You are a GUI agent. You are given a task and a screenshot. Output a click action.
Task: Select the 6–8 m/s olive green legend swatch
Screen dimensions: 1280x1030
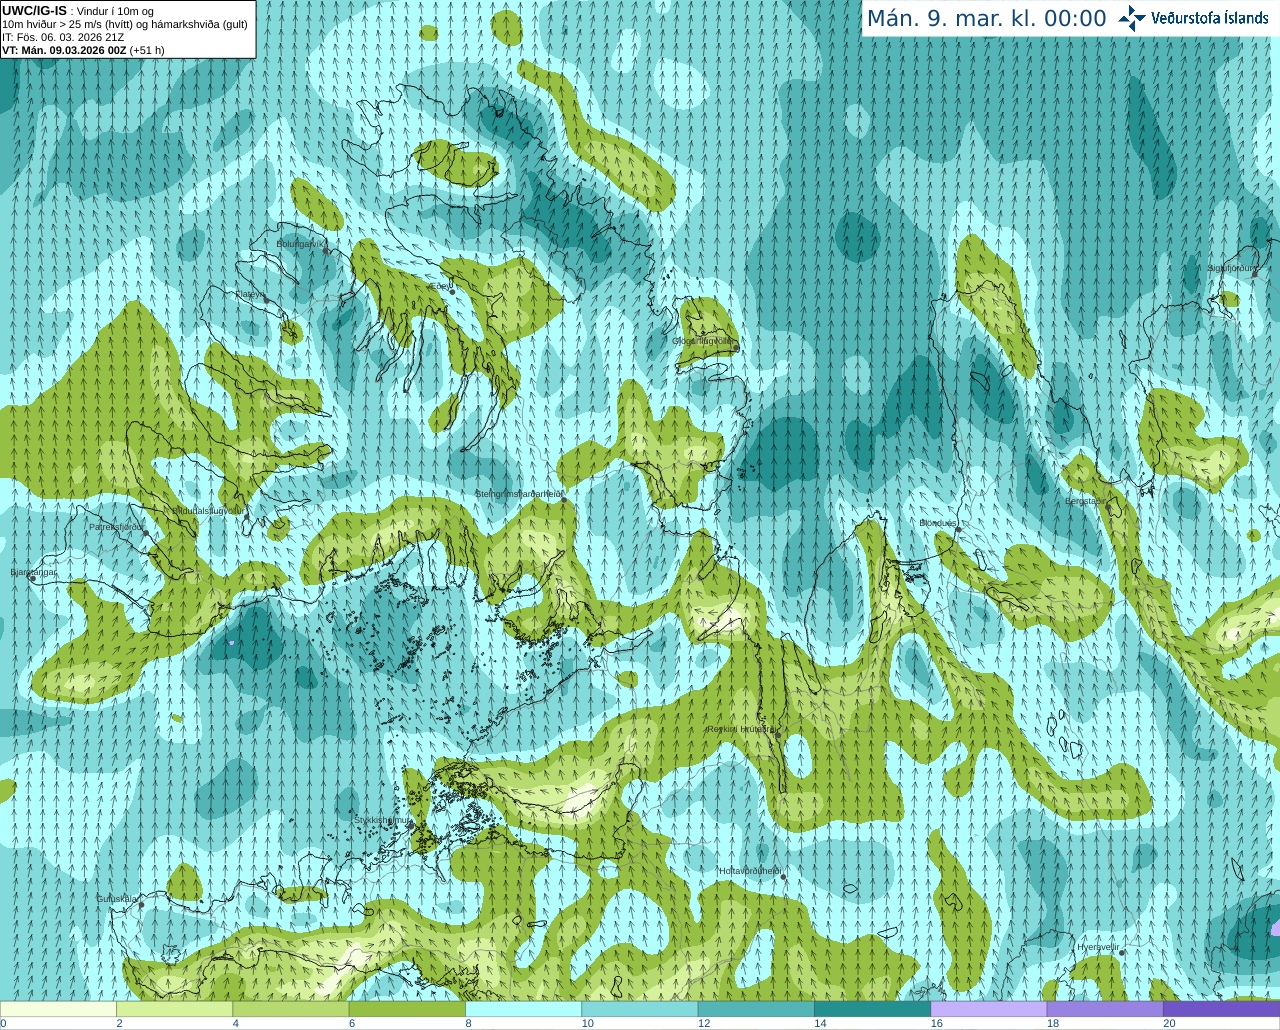(x=407, y=1009)
